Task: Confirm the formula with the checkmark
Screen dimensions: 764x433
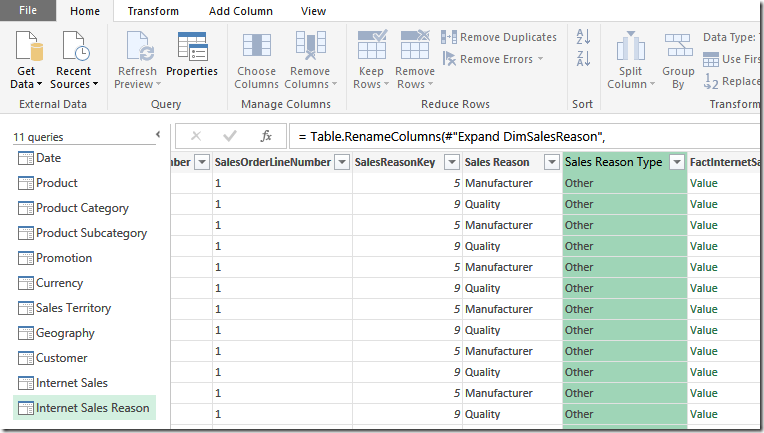Action: [229, 136]
